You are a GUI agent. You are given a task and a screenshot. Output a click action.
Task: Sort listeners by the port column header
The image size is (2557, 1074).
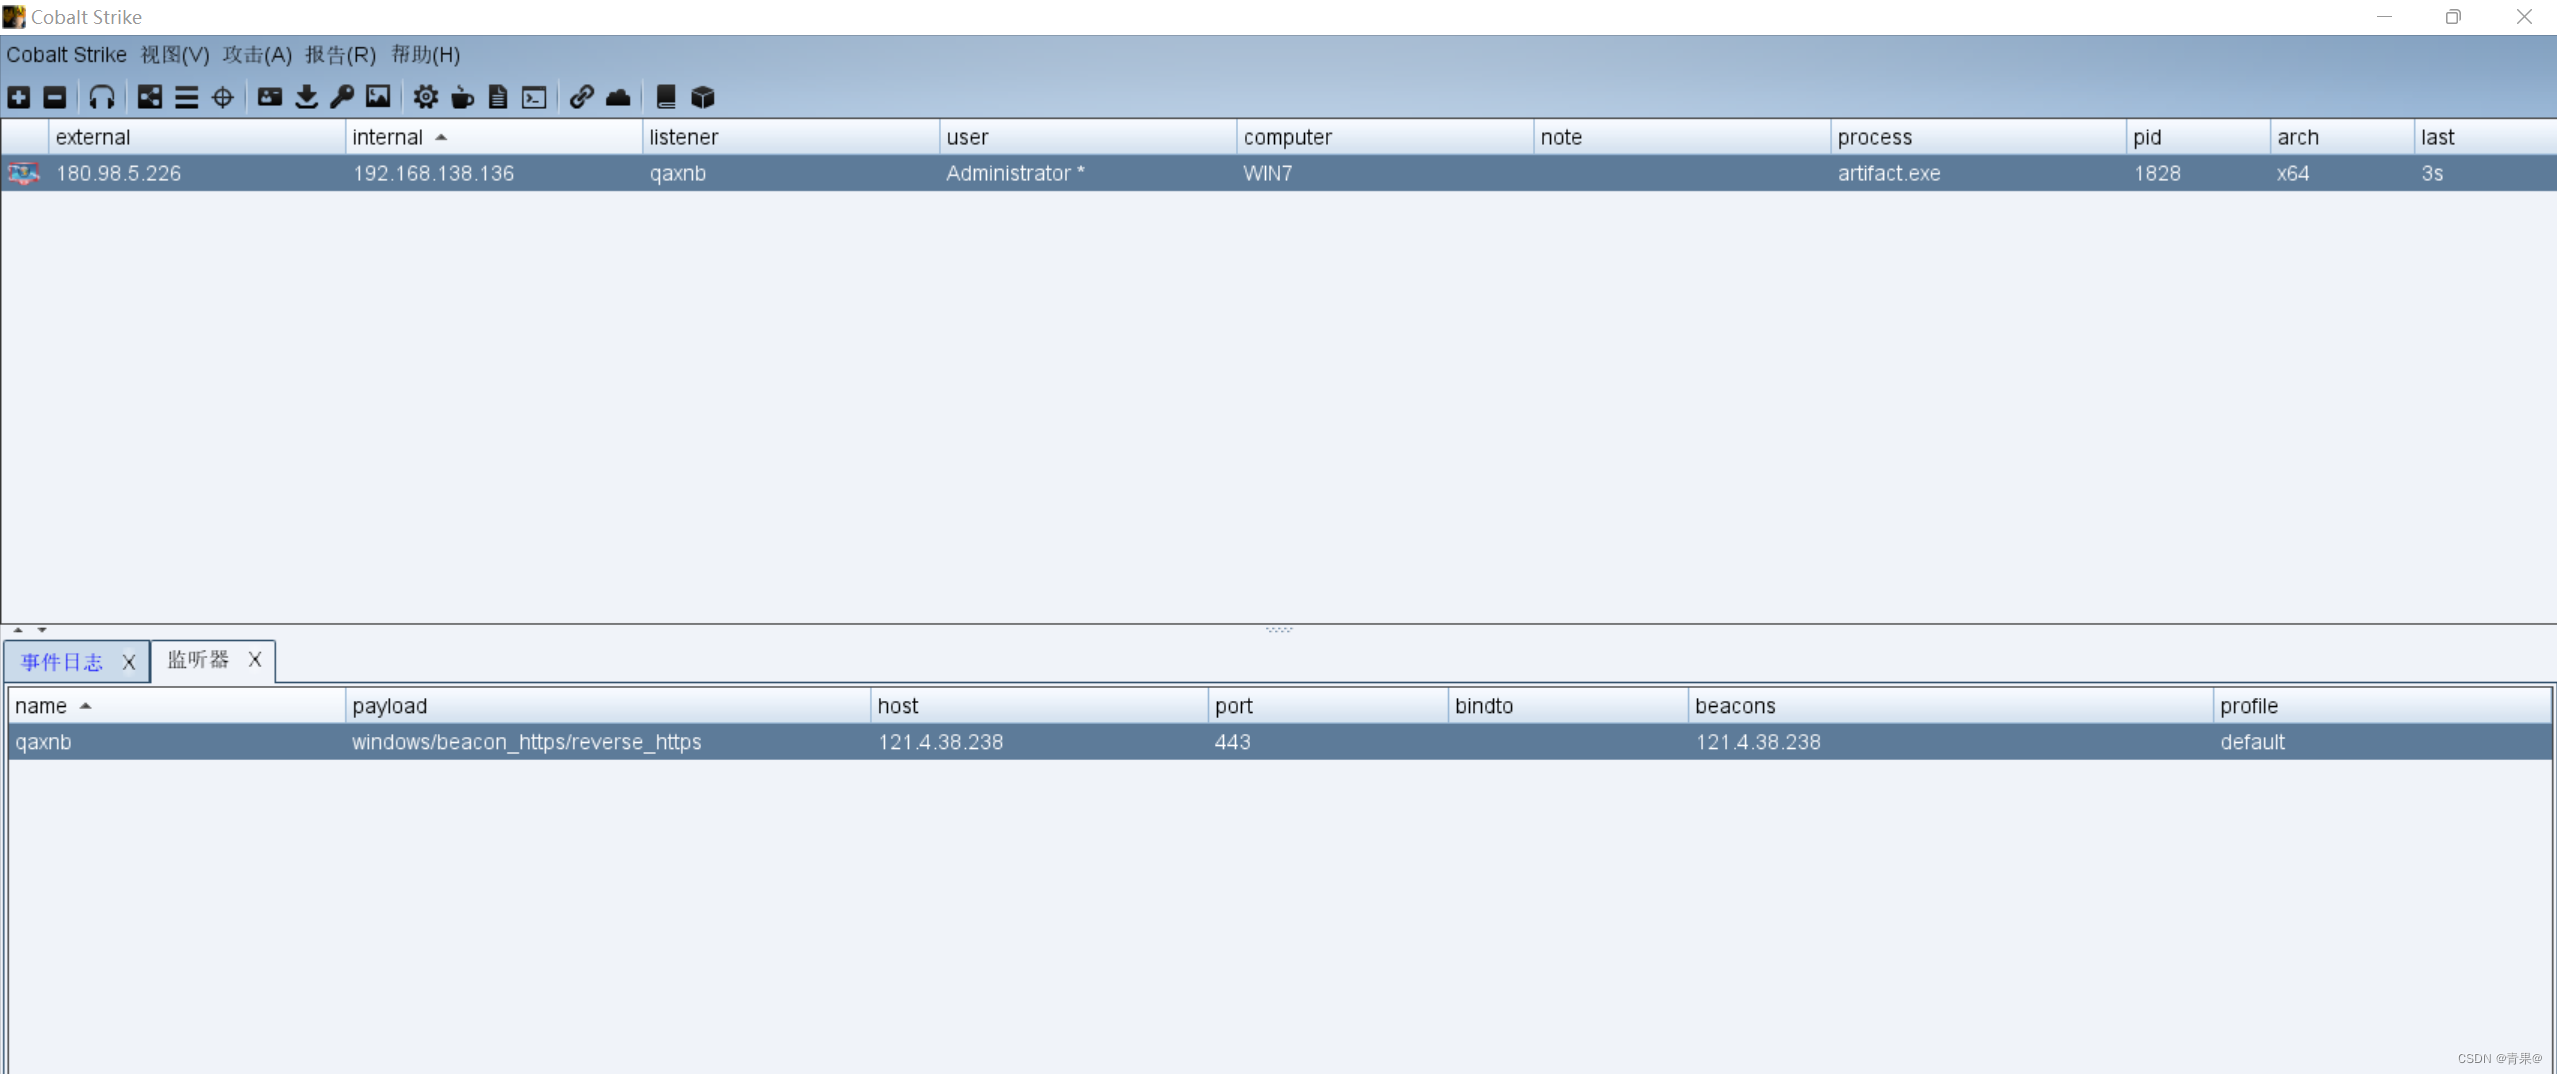tap(1328, 706)
